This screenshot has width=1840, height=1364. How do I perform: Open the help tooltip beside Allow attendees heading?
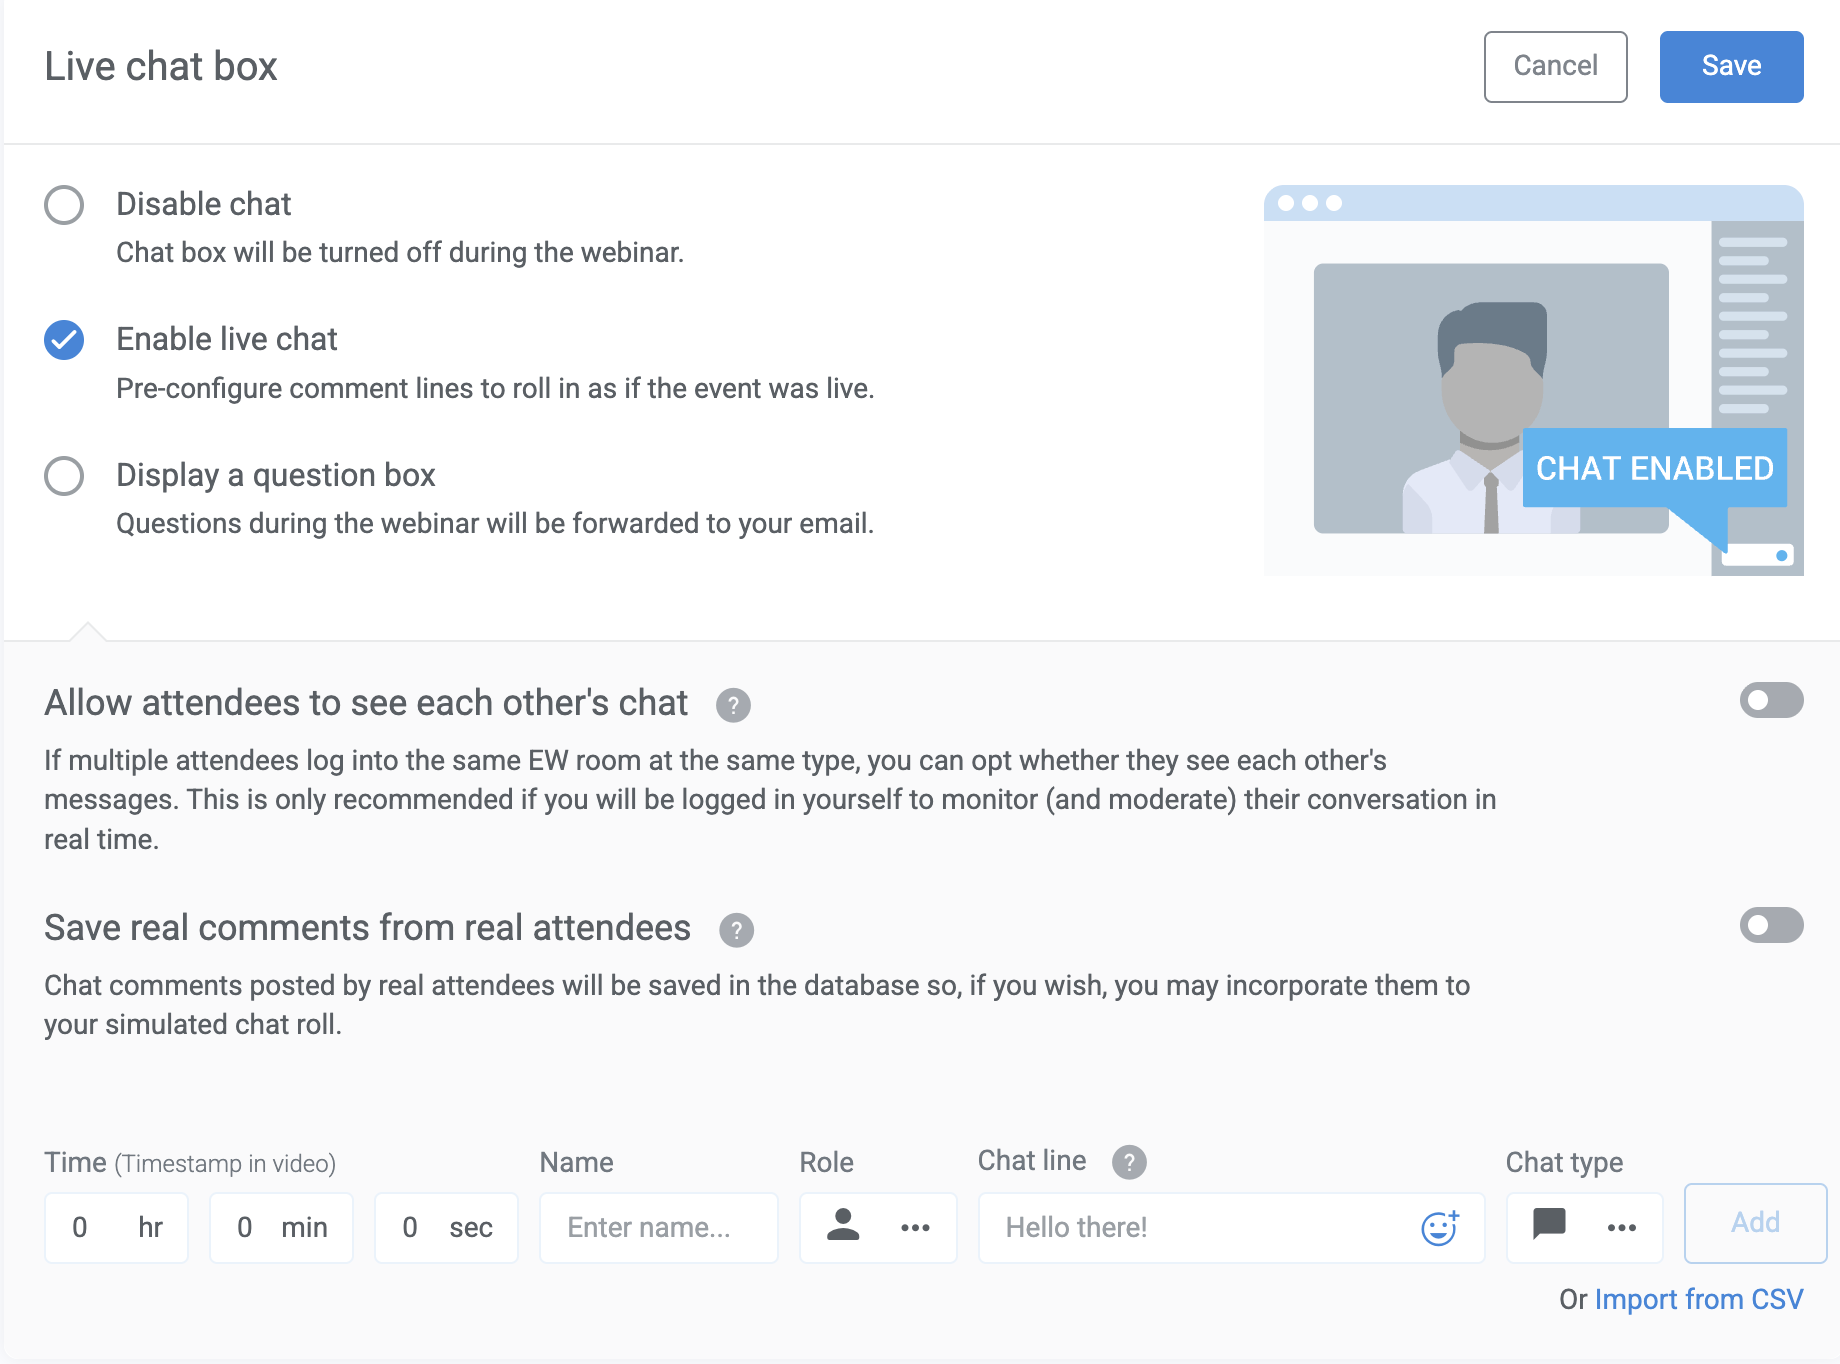[733, 704]
